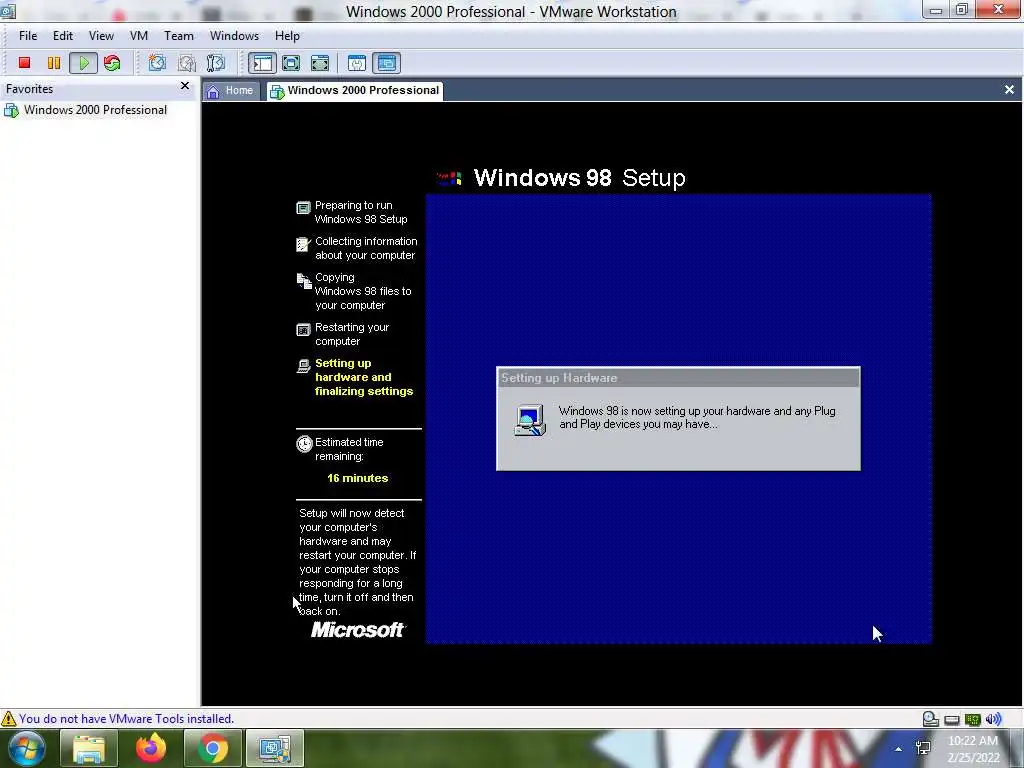The height and width of the screenshot is (768, 1024).
Task: Reset the virtual machine using the reset icon
Action: pos(112,63)
